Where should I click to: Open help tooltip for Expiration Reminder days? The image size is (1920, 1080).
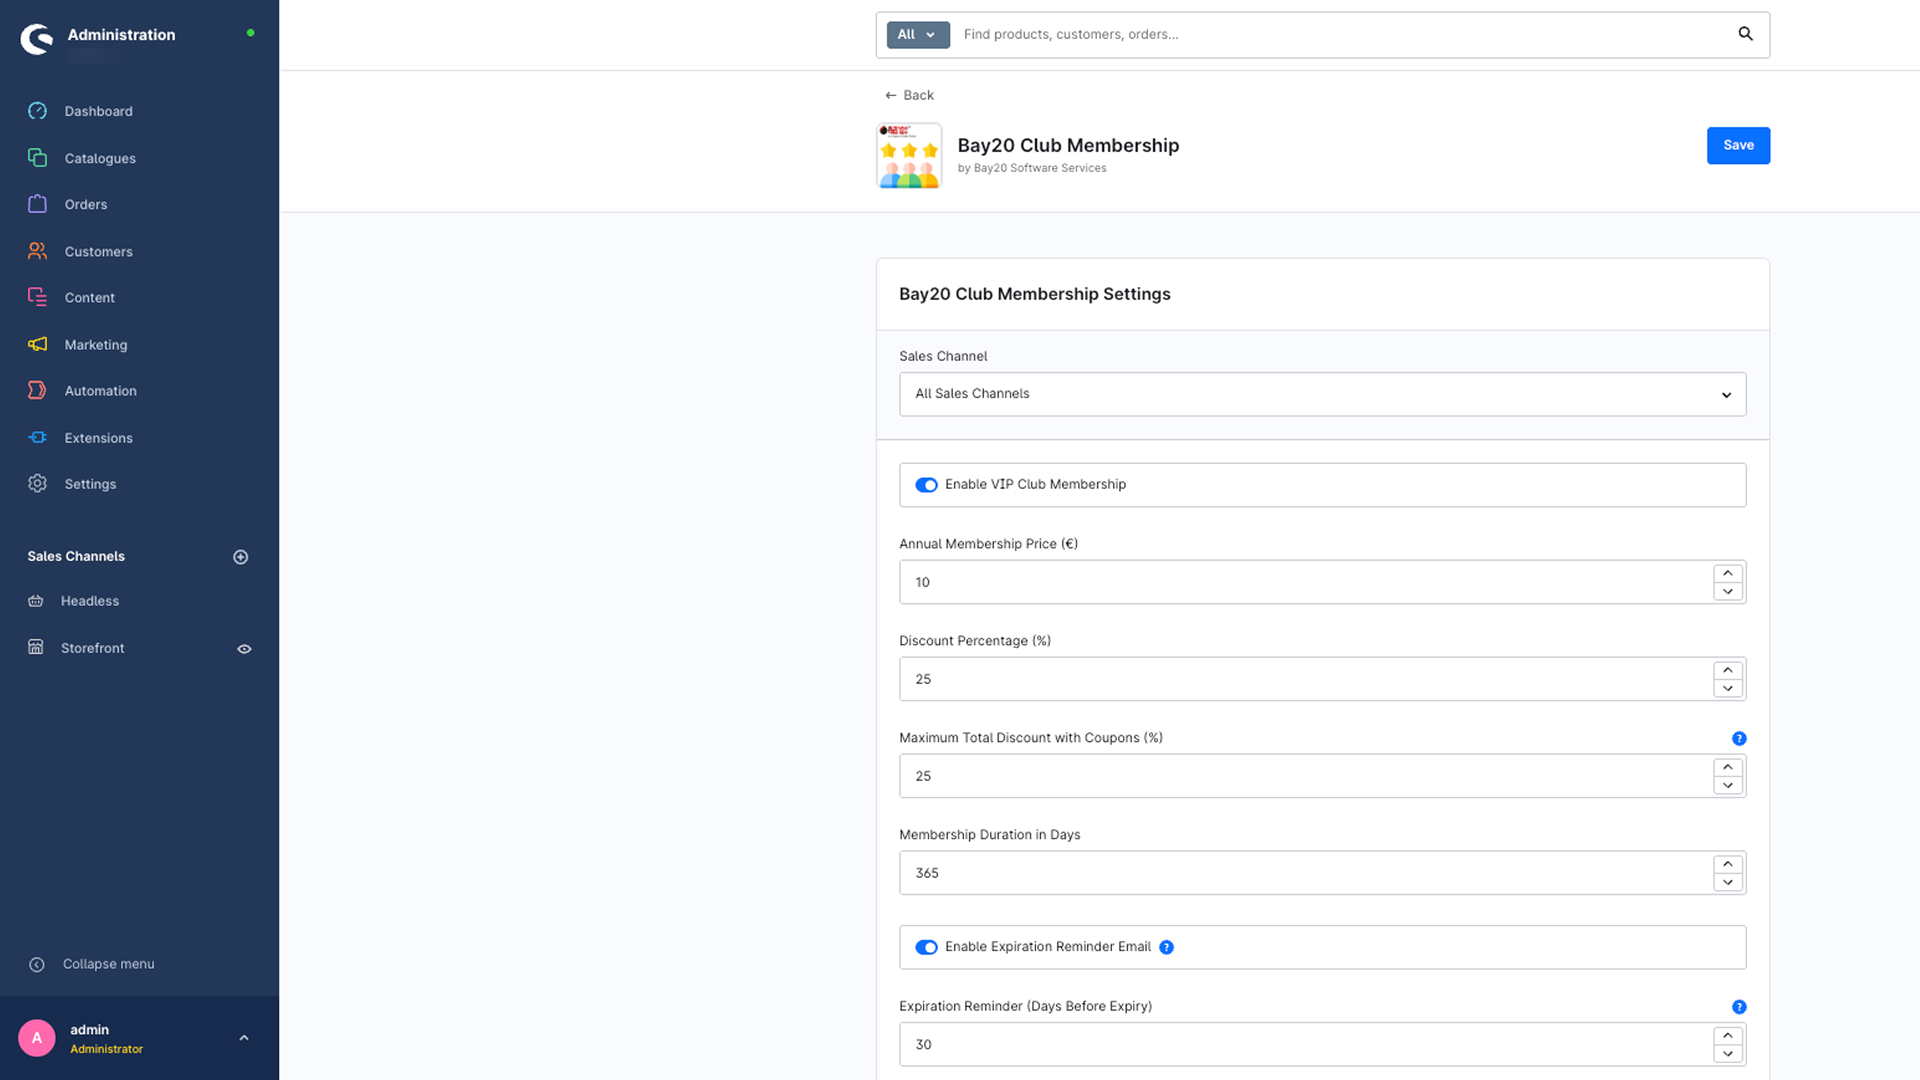(1739, 1007)
